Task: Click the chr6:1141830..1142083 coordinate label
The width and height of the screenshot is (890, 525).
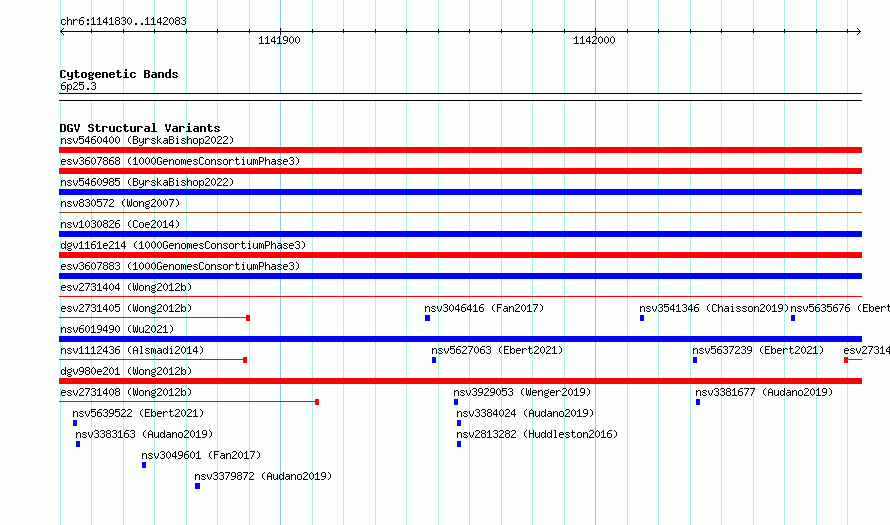Action: coord(123,21)
